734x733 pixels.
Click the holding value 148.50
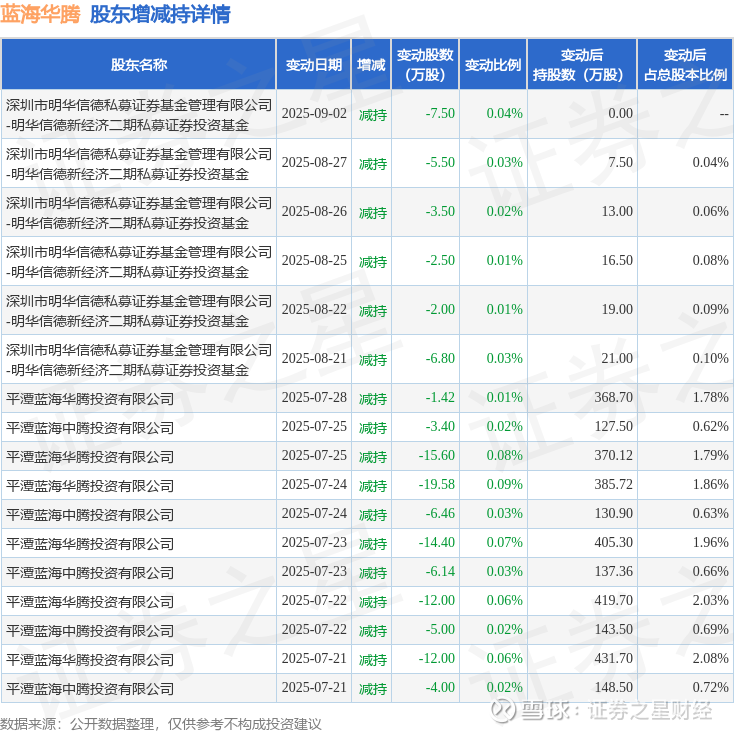tap(614, 688)
